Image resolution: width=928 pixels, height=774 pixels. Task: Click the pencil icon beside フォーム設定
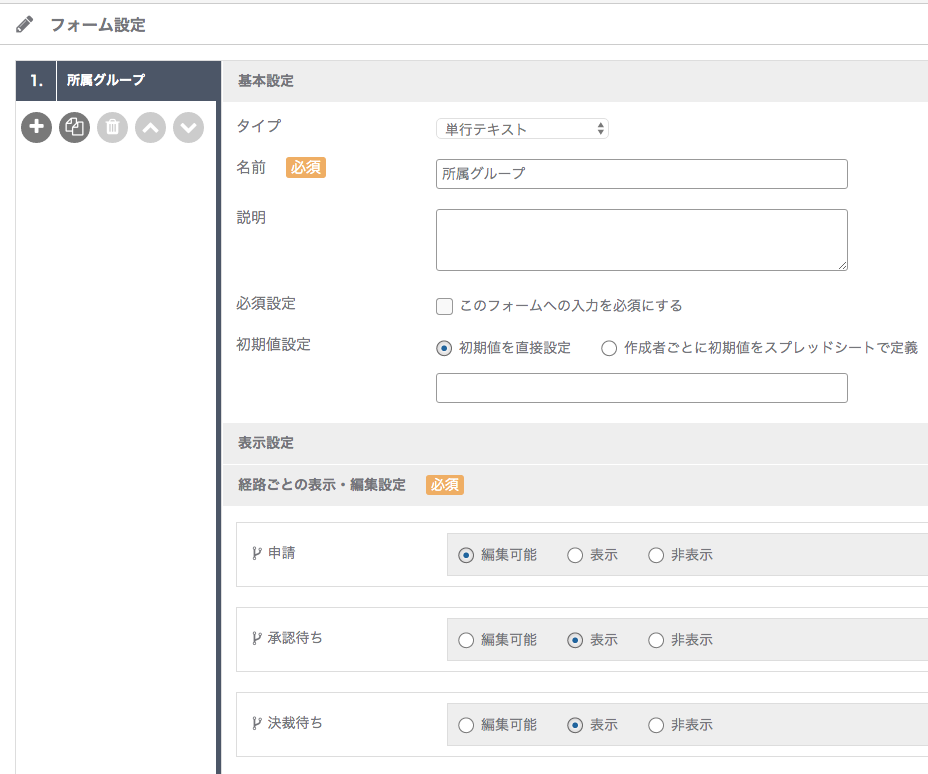pyautogui.click(x=24, y=25)
